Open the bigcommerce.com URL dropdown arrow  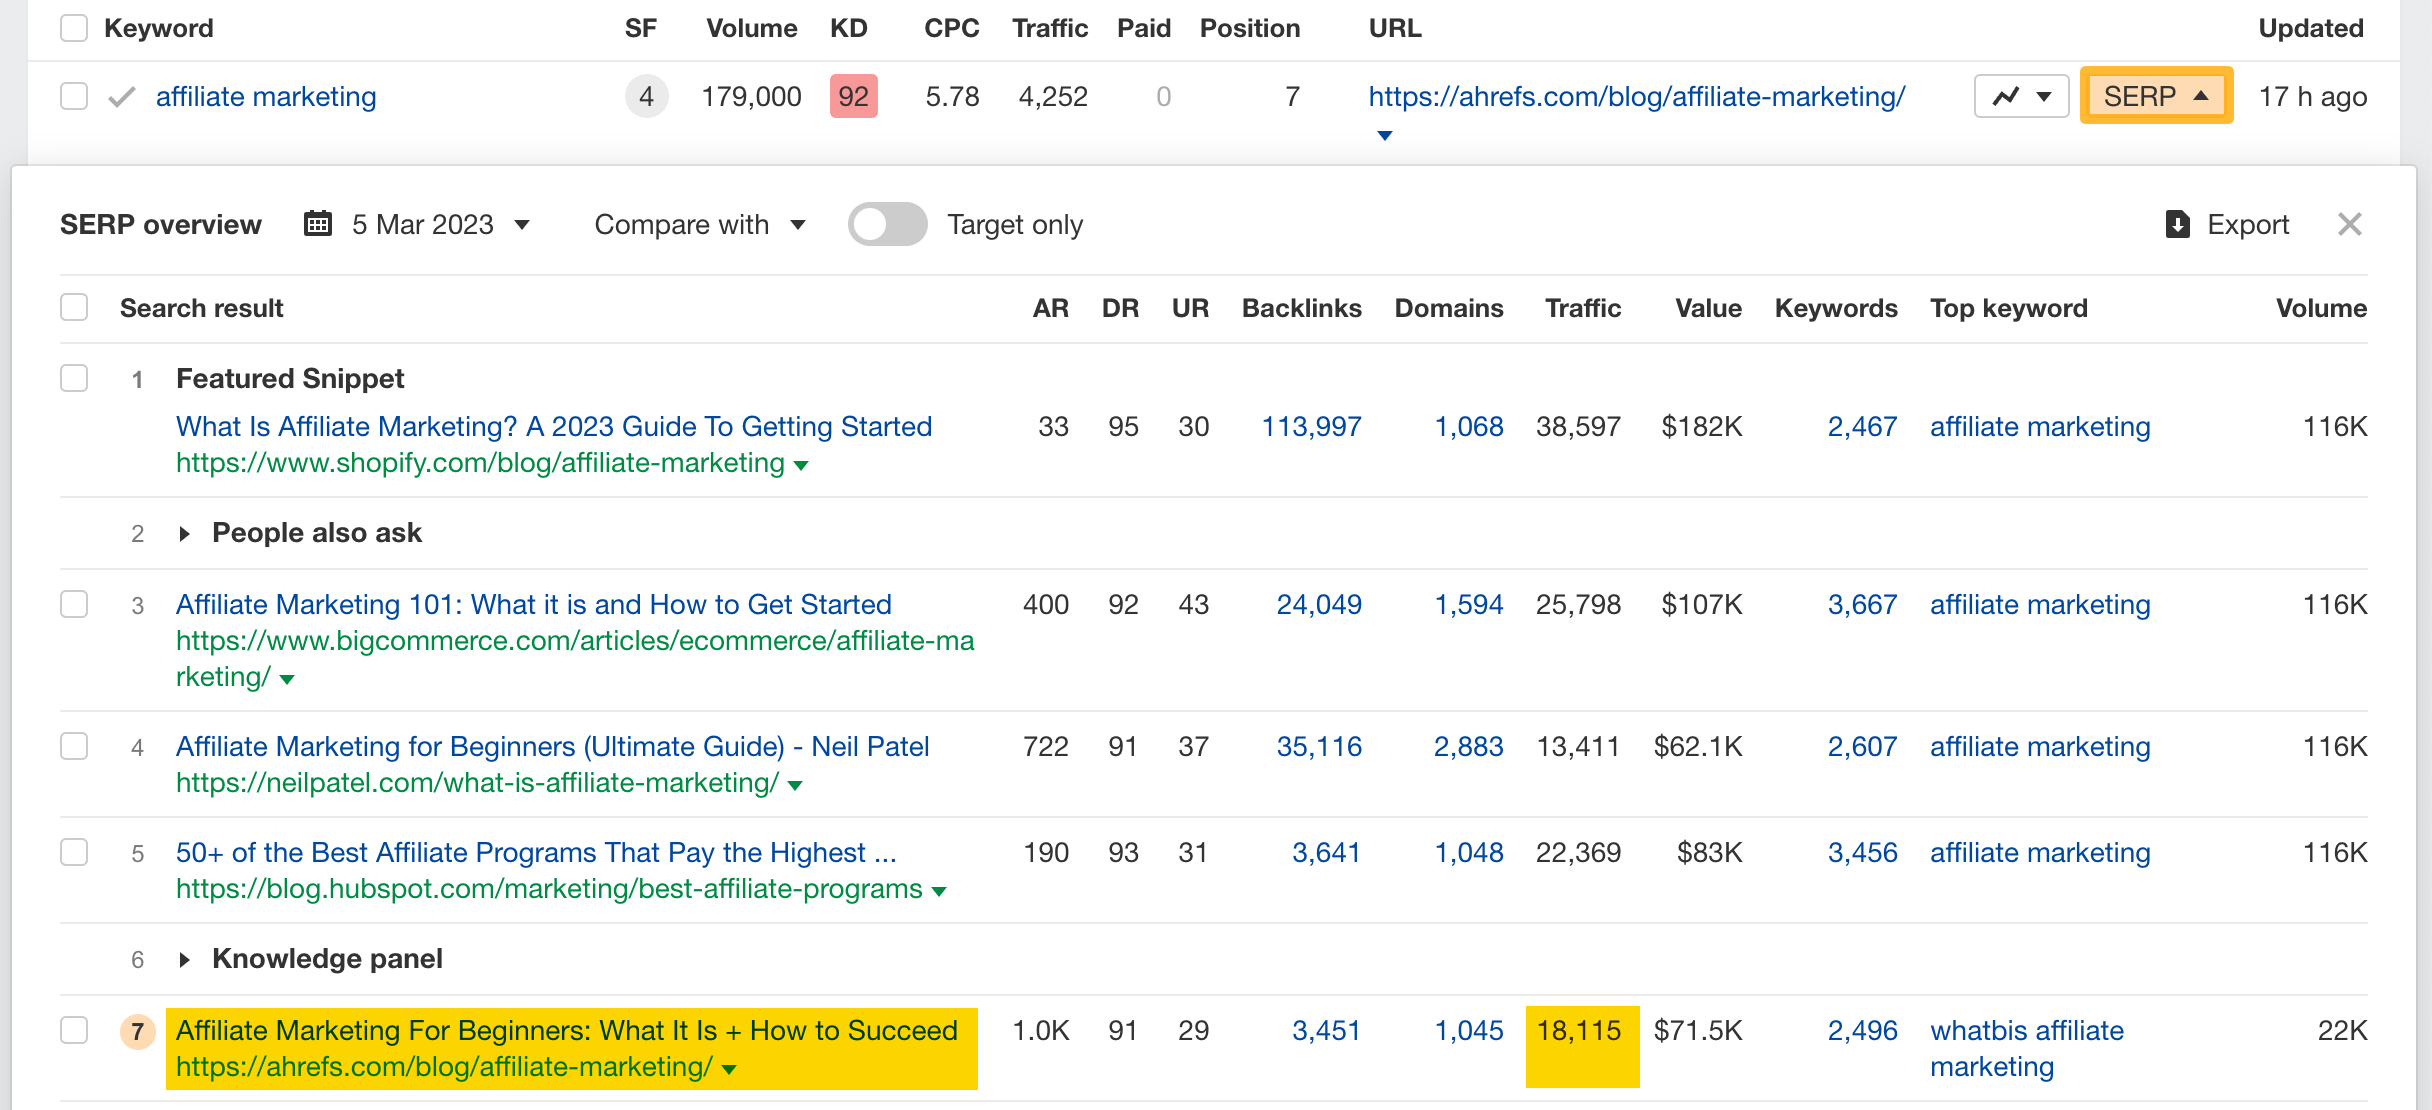coord(288,680)
